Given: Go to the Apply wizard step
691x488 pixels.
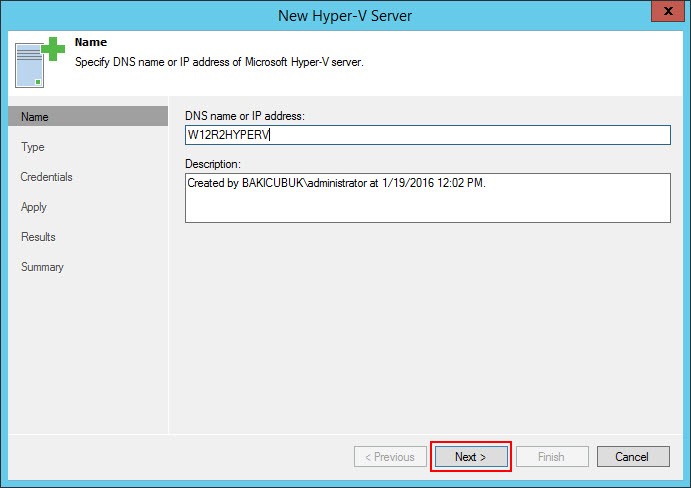Looking at the screenshot, I should pyautogui.click(x=33, y=207).
